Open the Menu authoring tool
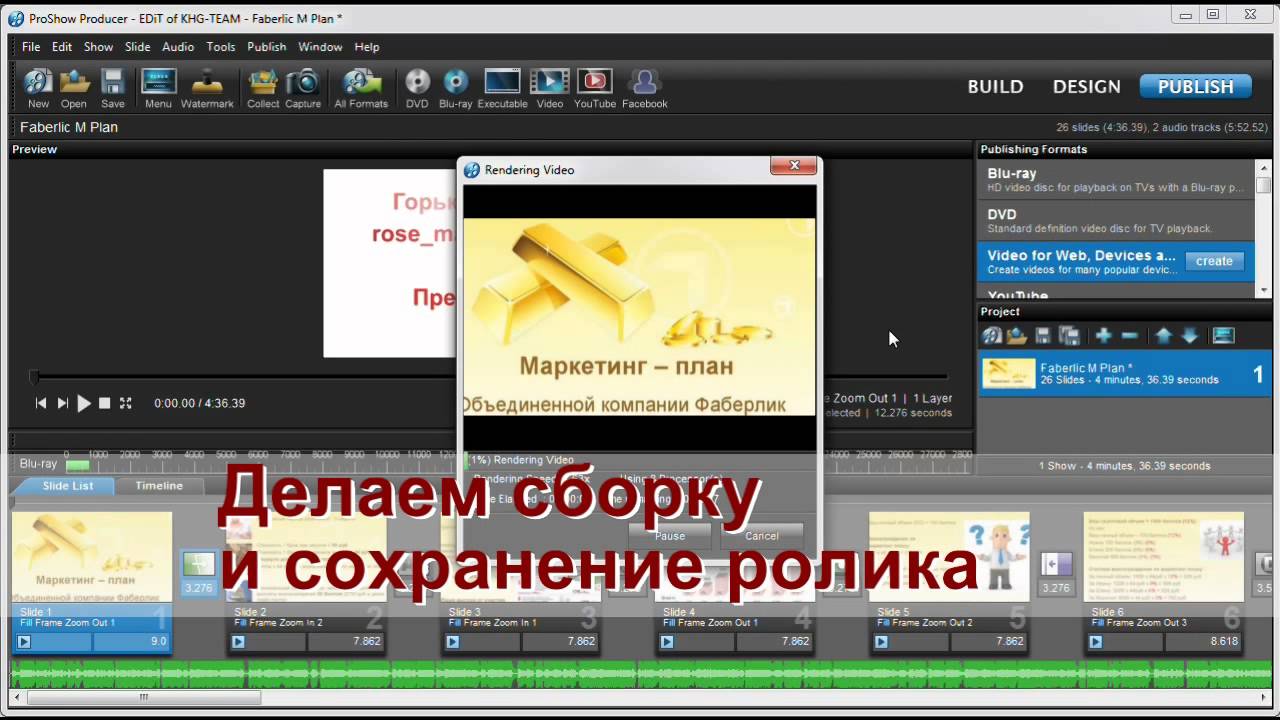1280x720 pixels. 158,88
